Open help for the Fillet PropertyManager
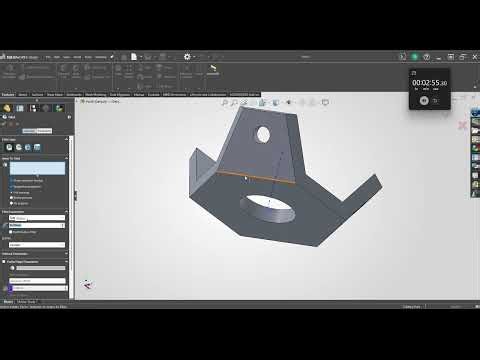 (69, 117)
